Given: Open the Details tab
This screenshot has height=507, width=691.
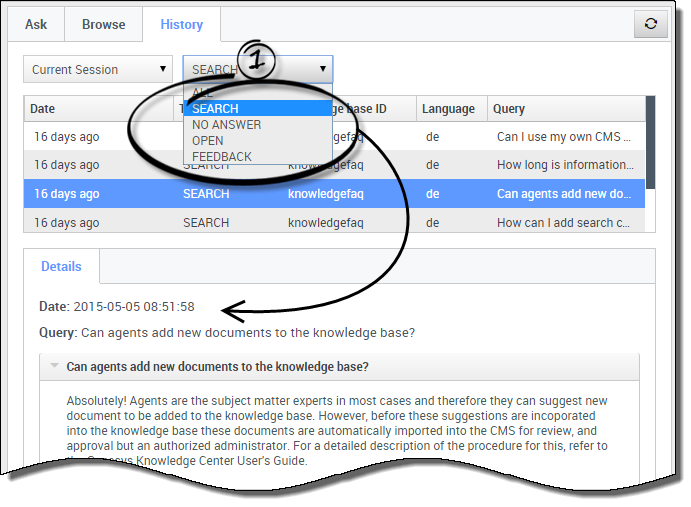Looking at the screenshot, I should click(62, 267).
